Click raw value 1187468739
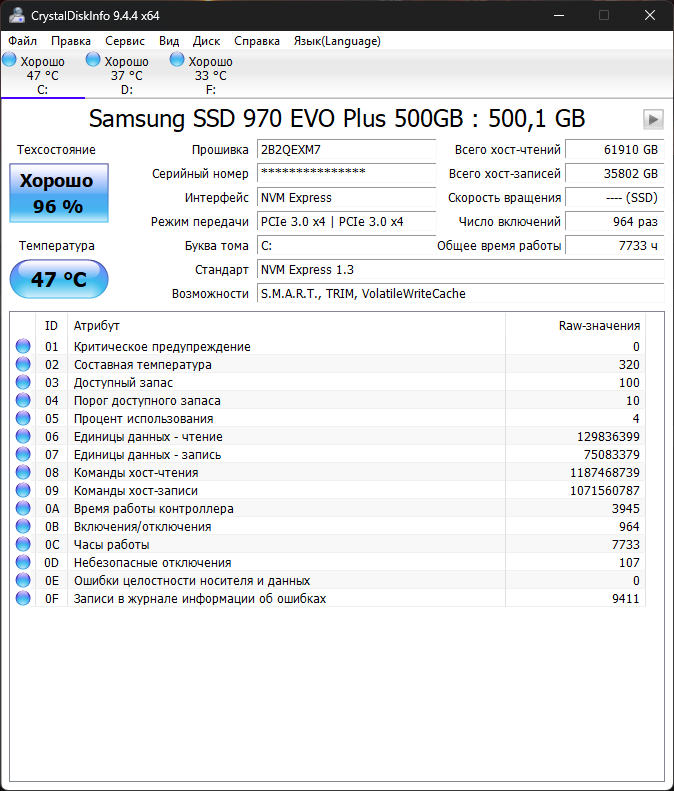This screenshot has height=791, width=674. pos(605,473)
